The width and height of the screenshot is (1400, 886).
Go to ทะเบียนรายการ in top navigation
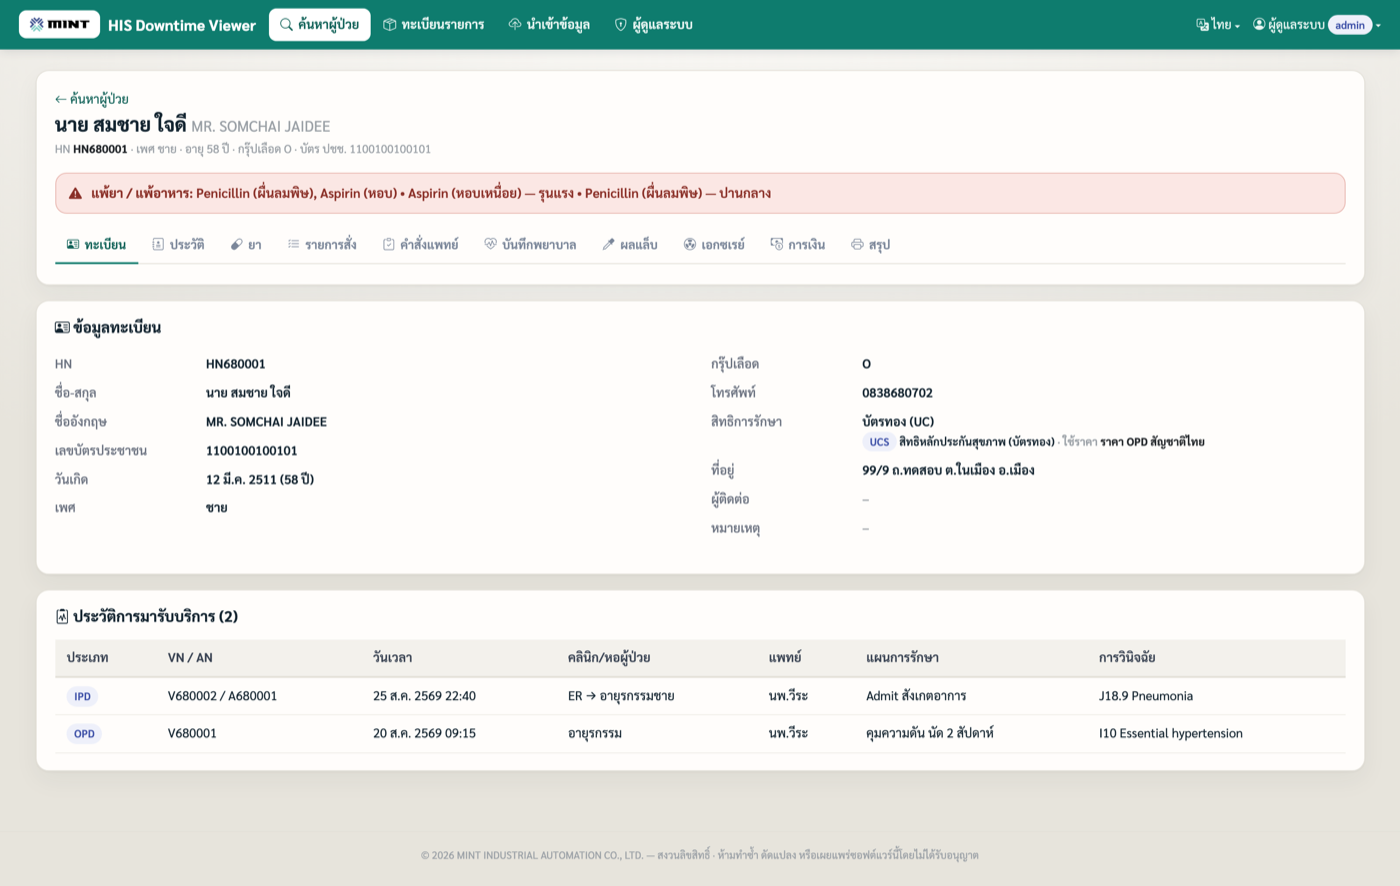433,24
